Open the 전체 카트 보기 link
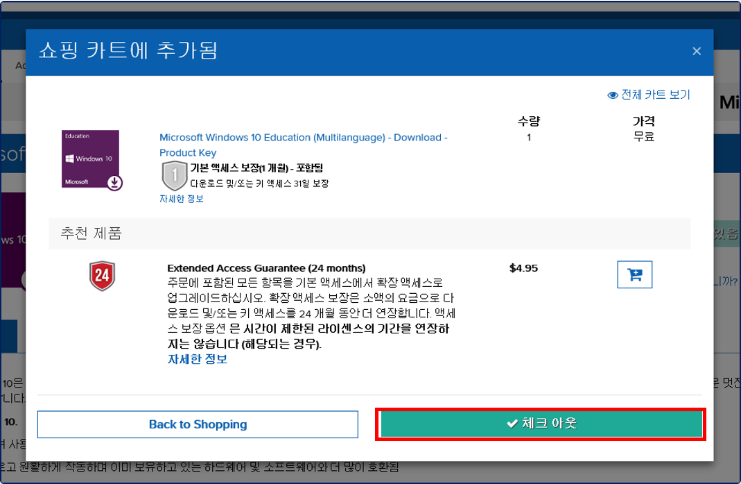The image size is (741, 484). tap(655, 96)
